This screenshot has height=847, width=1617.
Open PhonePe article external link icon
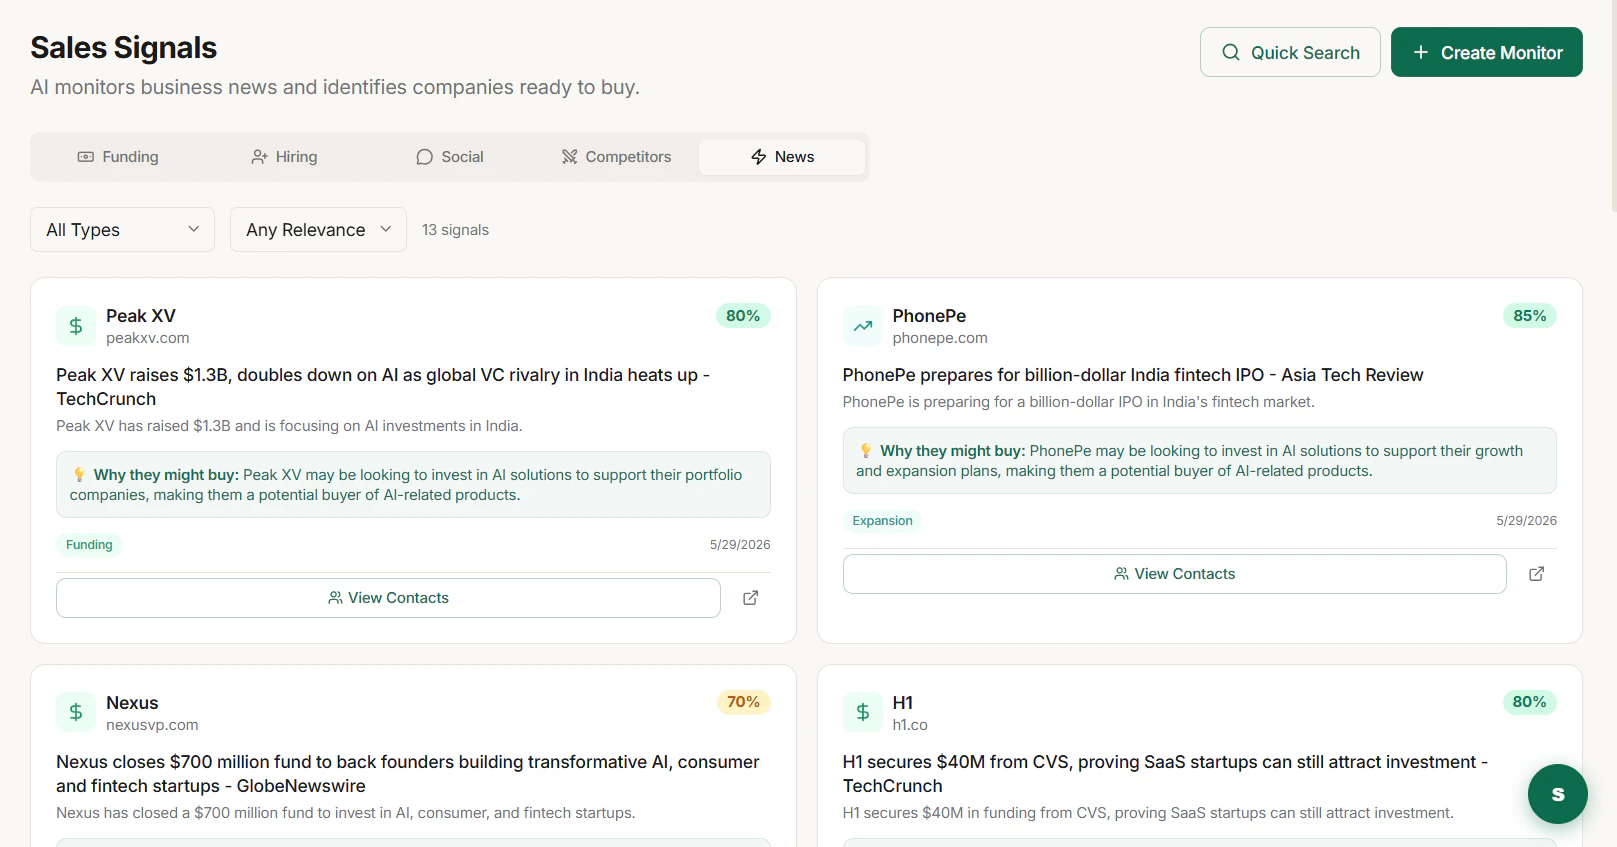1537,574
